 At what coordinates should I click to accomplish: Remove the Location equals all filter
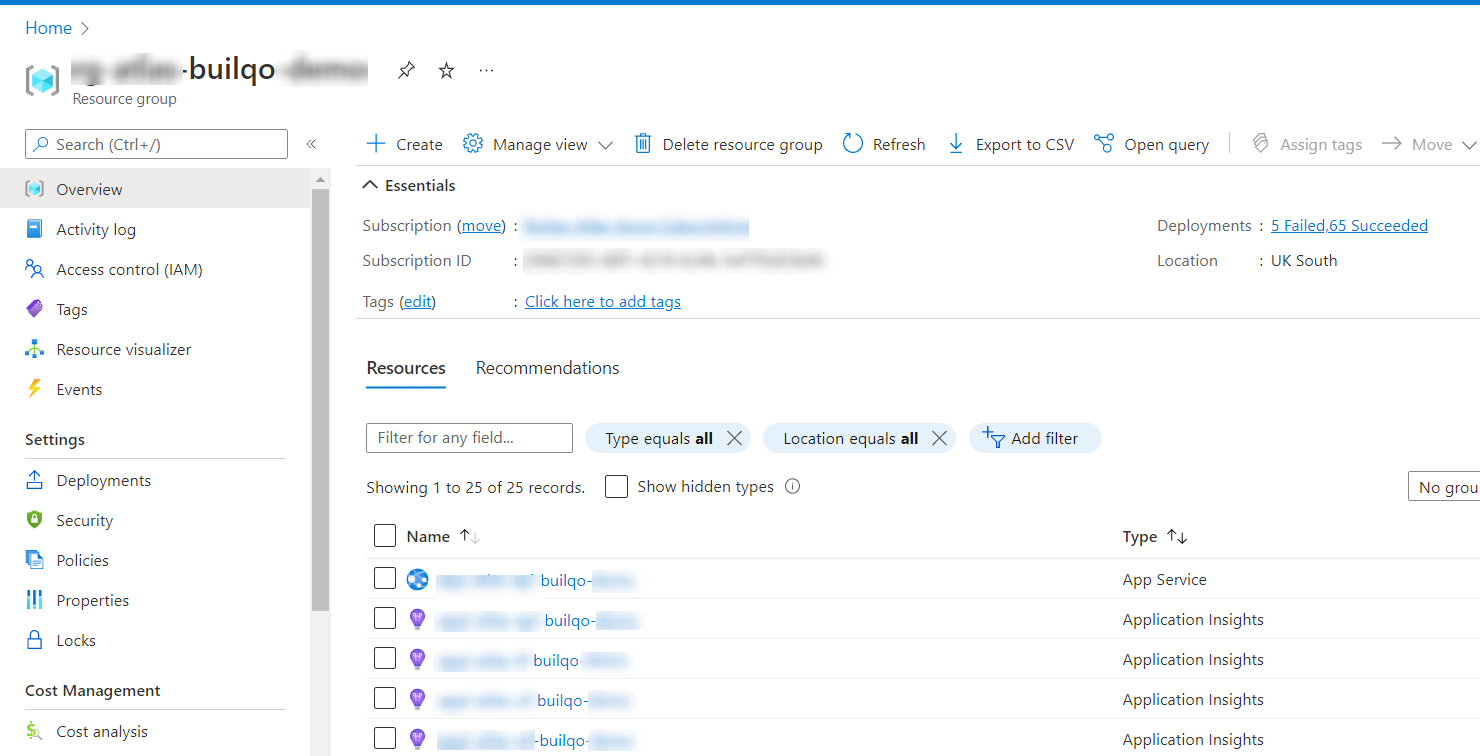(939, 438)
